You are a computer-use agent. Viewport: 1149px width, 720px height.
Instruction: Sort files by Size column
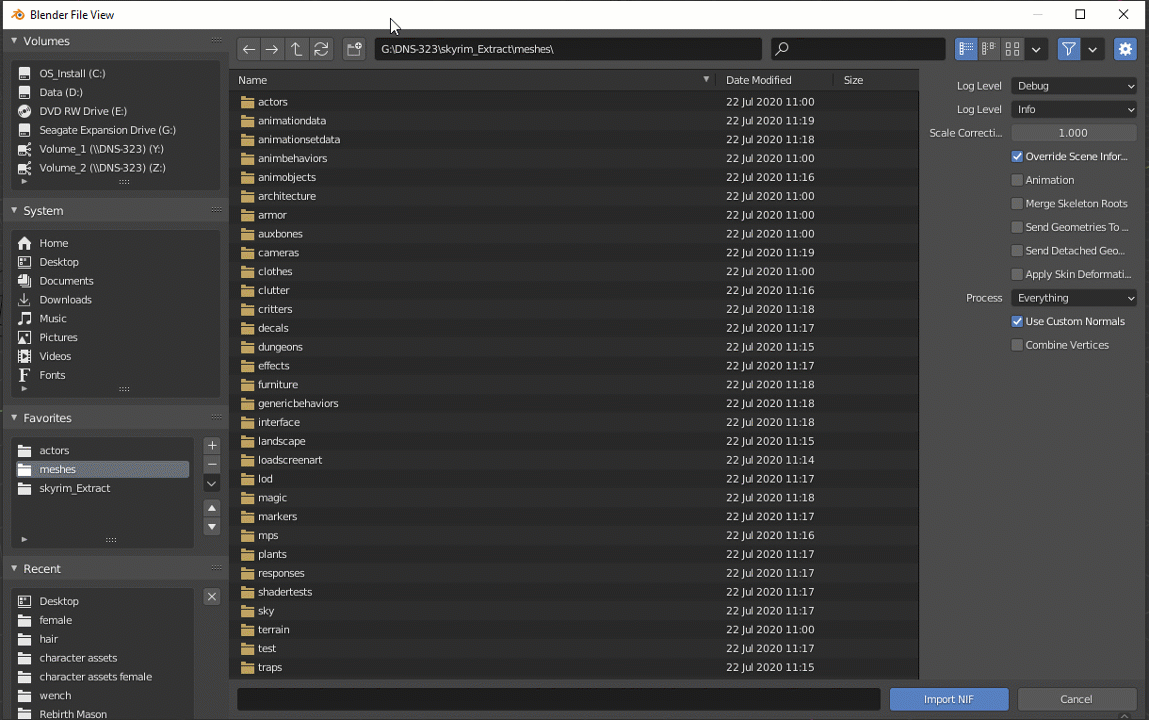tap(875, 80)
